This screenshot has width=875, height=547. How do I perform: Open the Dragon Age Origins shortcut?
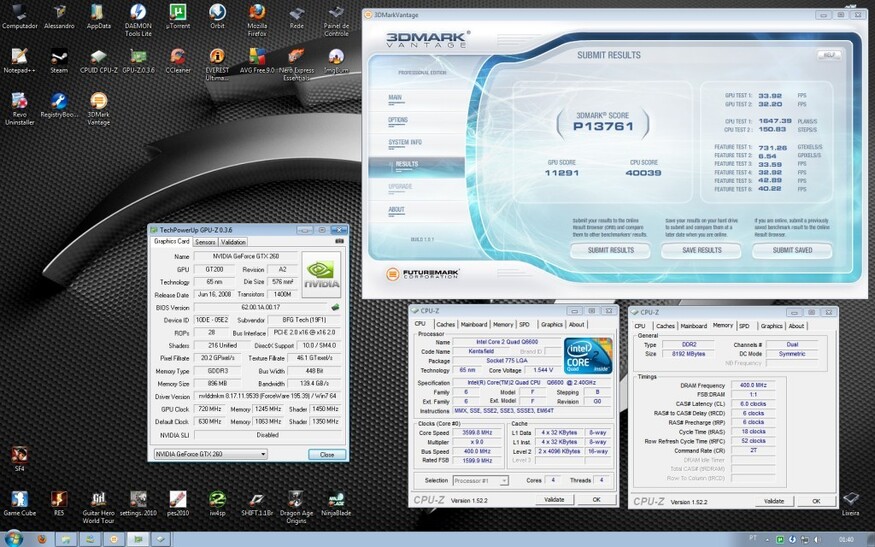tap(296, 507)
